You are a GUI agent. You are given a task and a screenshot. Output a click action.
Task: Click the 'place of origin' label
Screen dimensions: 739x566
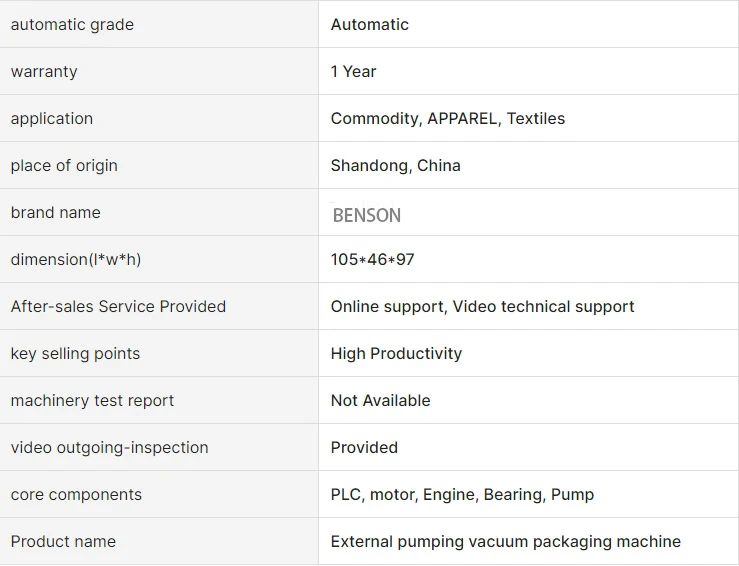[x=64, y=166]
